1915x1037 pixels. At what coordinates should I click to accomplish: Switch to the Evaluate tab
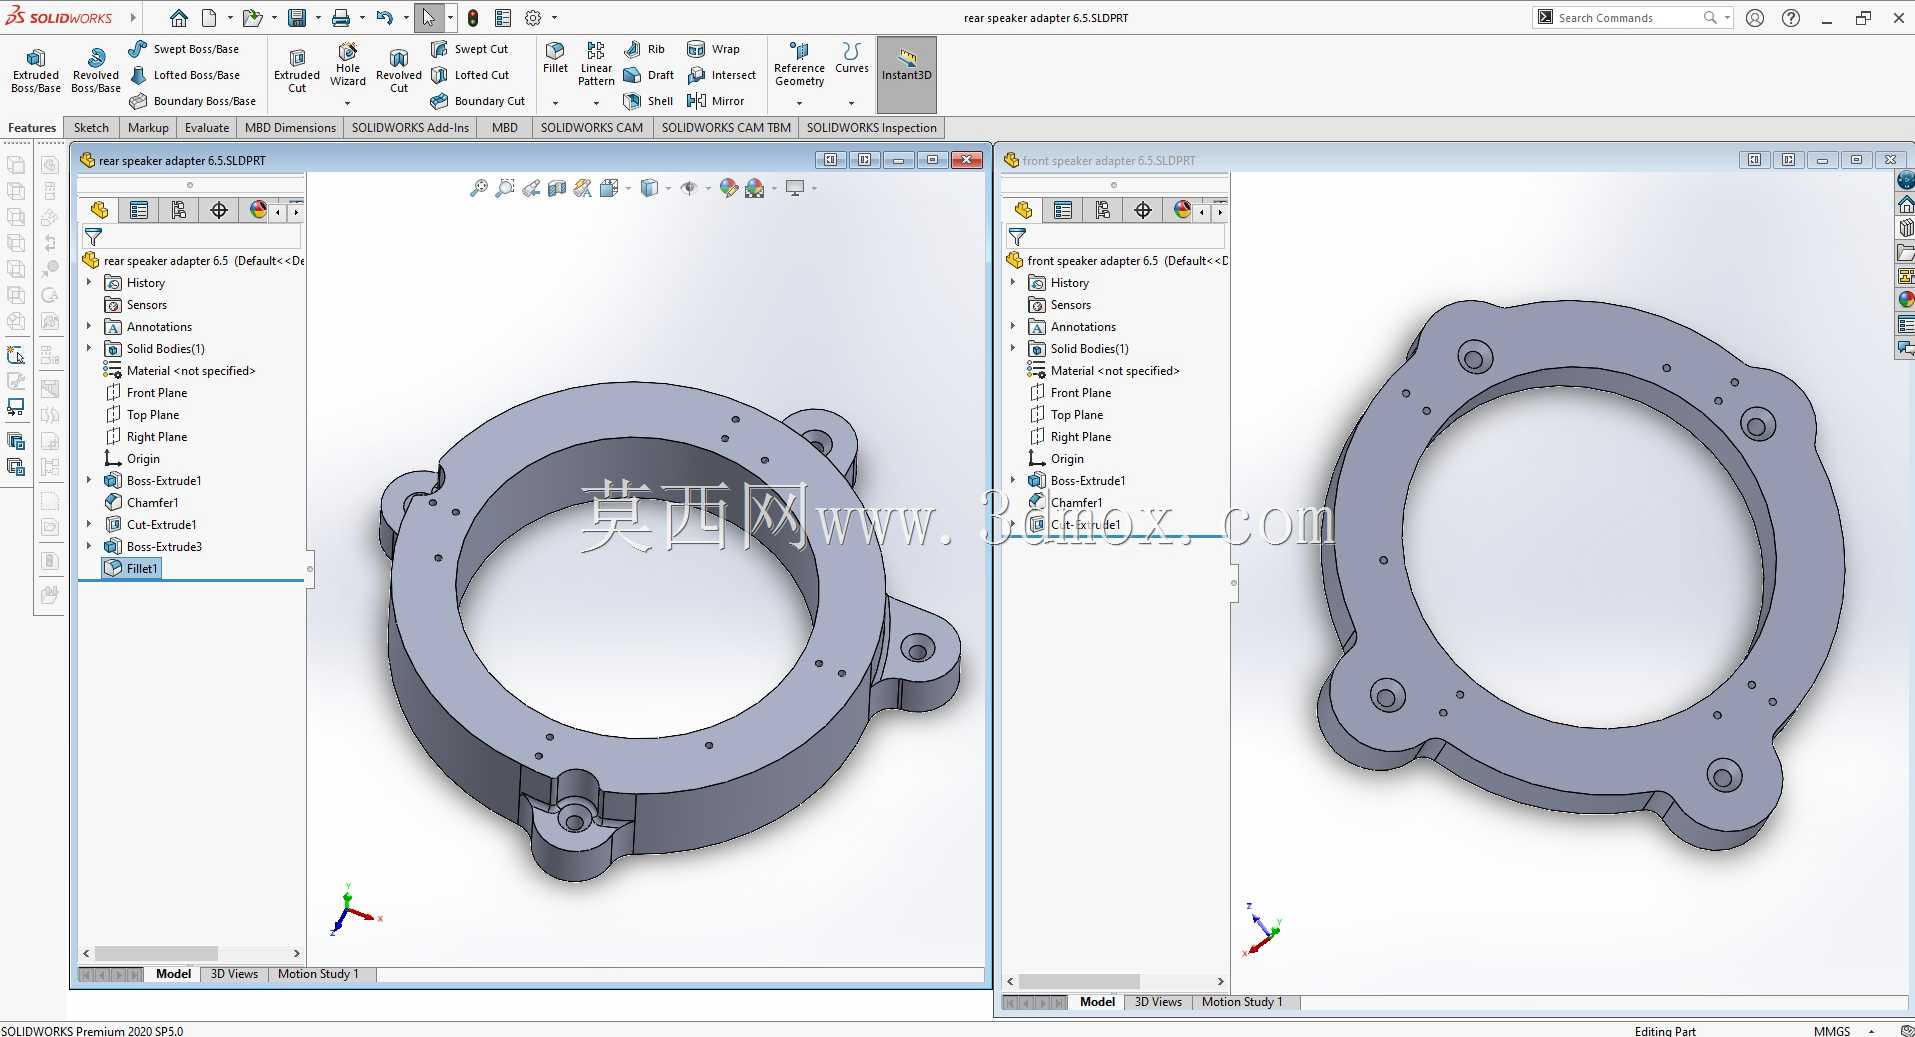pos(207,128)
